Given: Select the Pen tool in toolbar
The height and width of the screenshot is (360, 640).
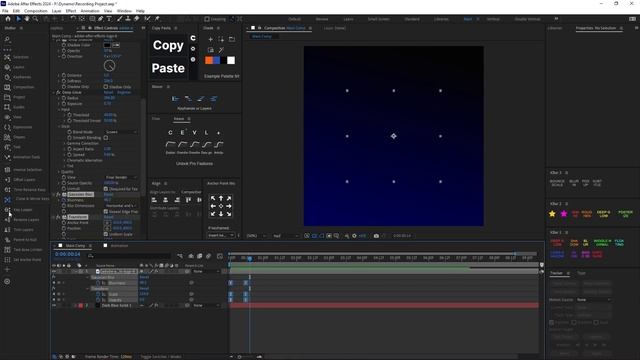Looking at the screenshot, I should (100, 19).
